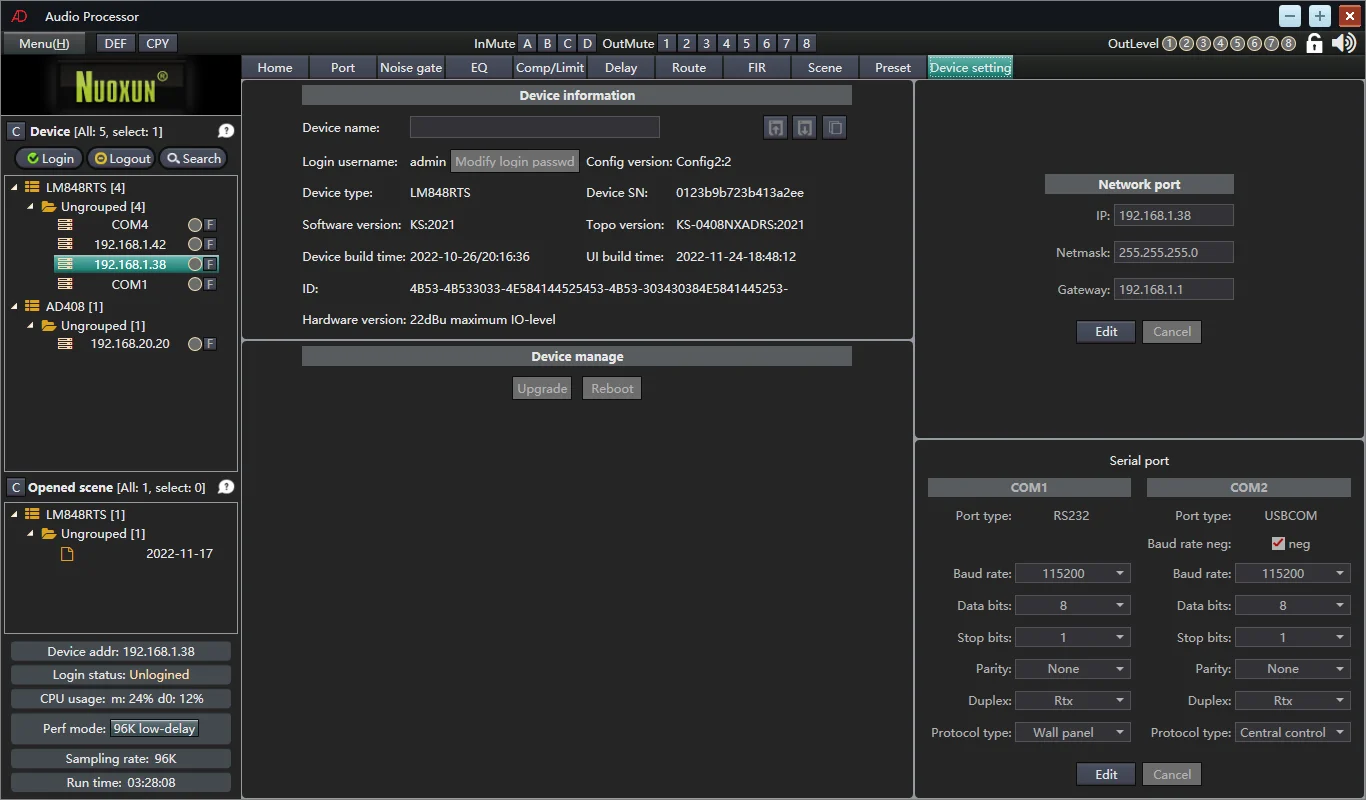
Task: Click the download icon beside Device name
Action: pyautogui.click(x=804, y=127)
